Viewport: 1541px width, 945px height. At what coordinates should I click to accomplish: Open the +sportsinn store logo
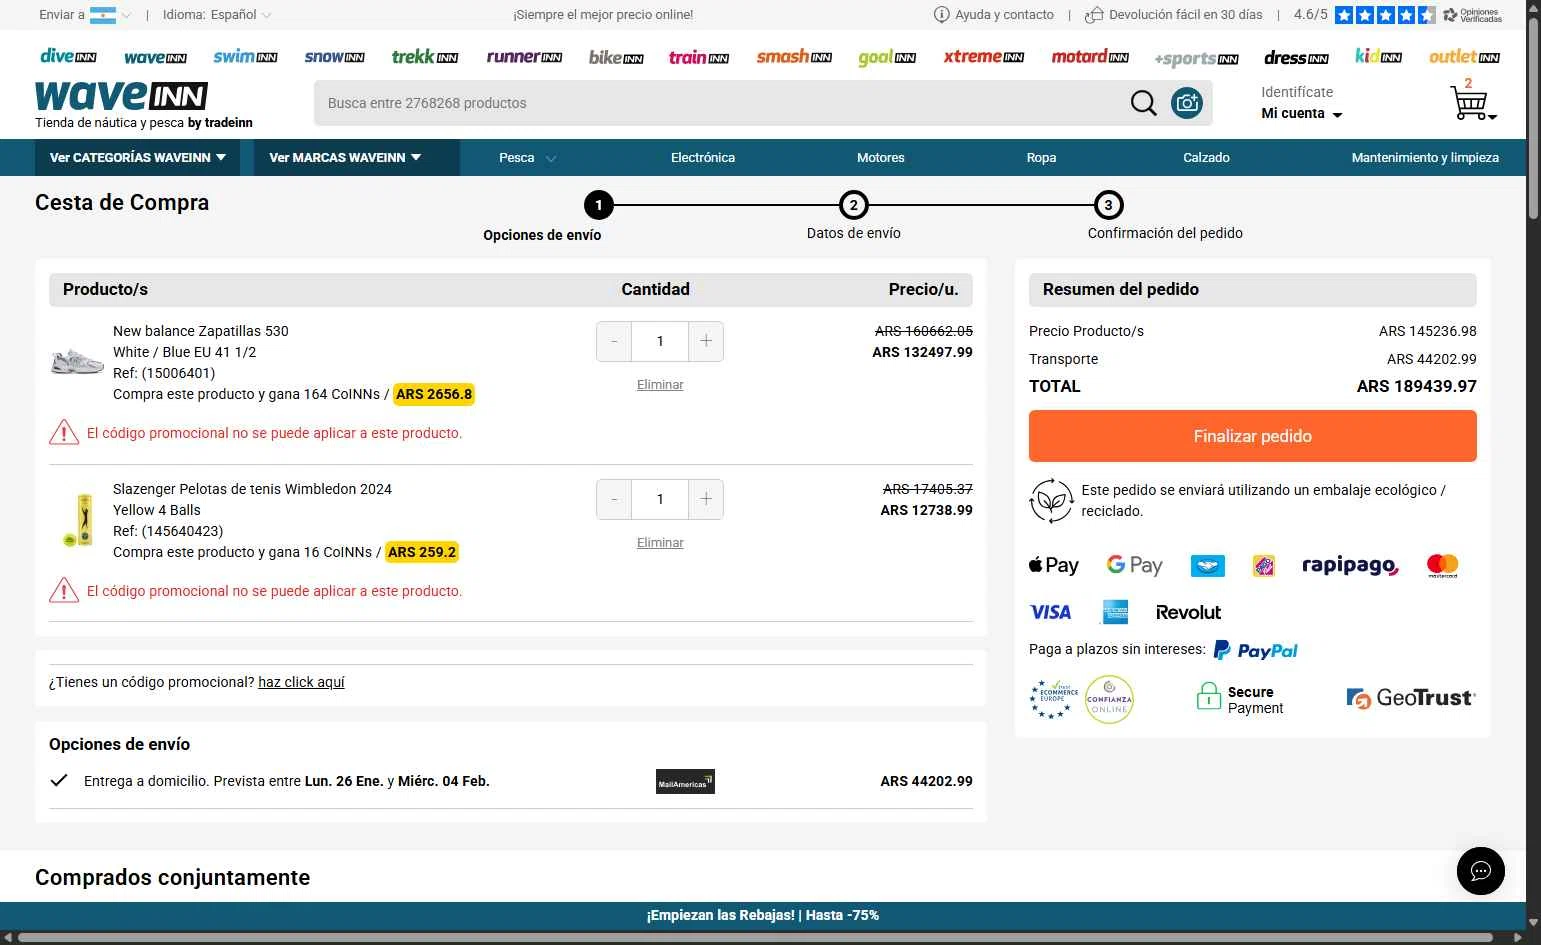1196,58
